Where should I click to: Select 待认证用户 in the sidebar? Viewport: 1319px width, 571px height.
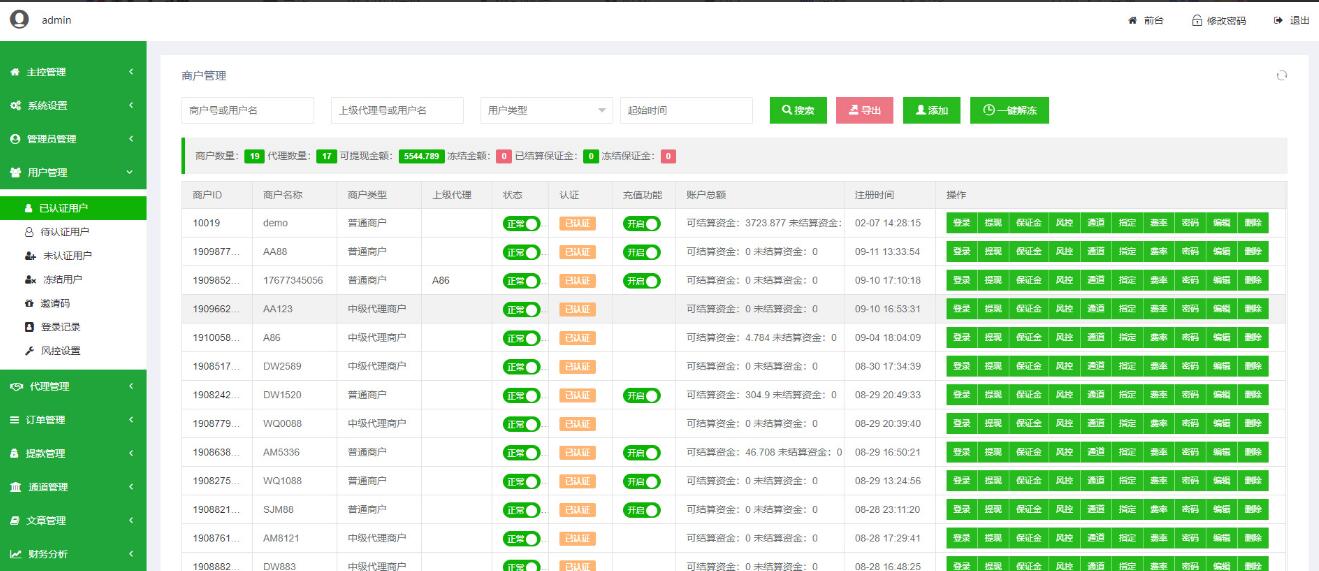click(64, 232)
